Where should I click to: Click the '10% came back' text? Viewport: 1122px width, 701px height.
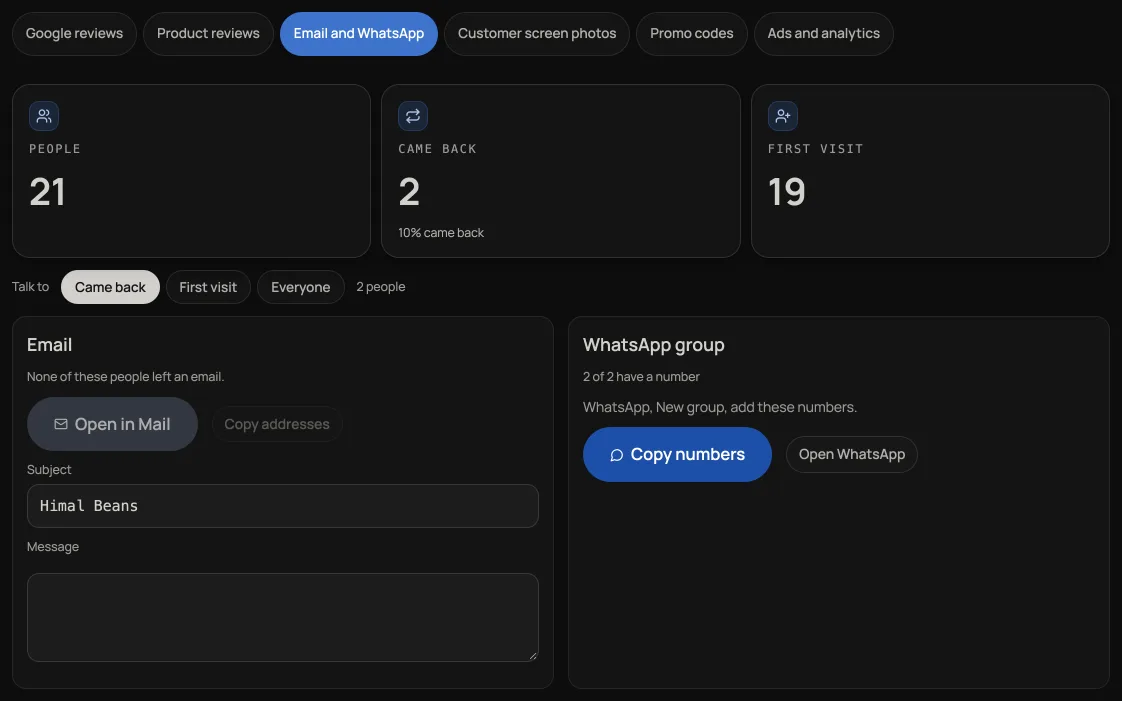441,232
